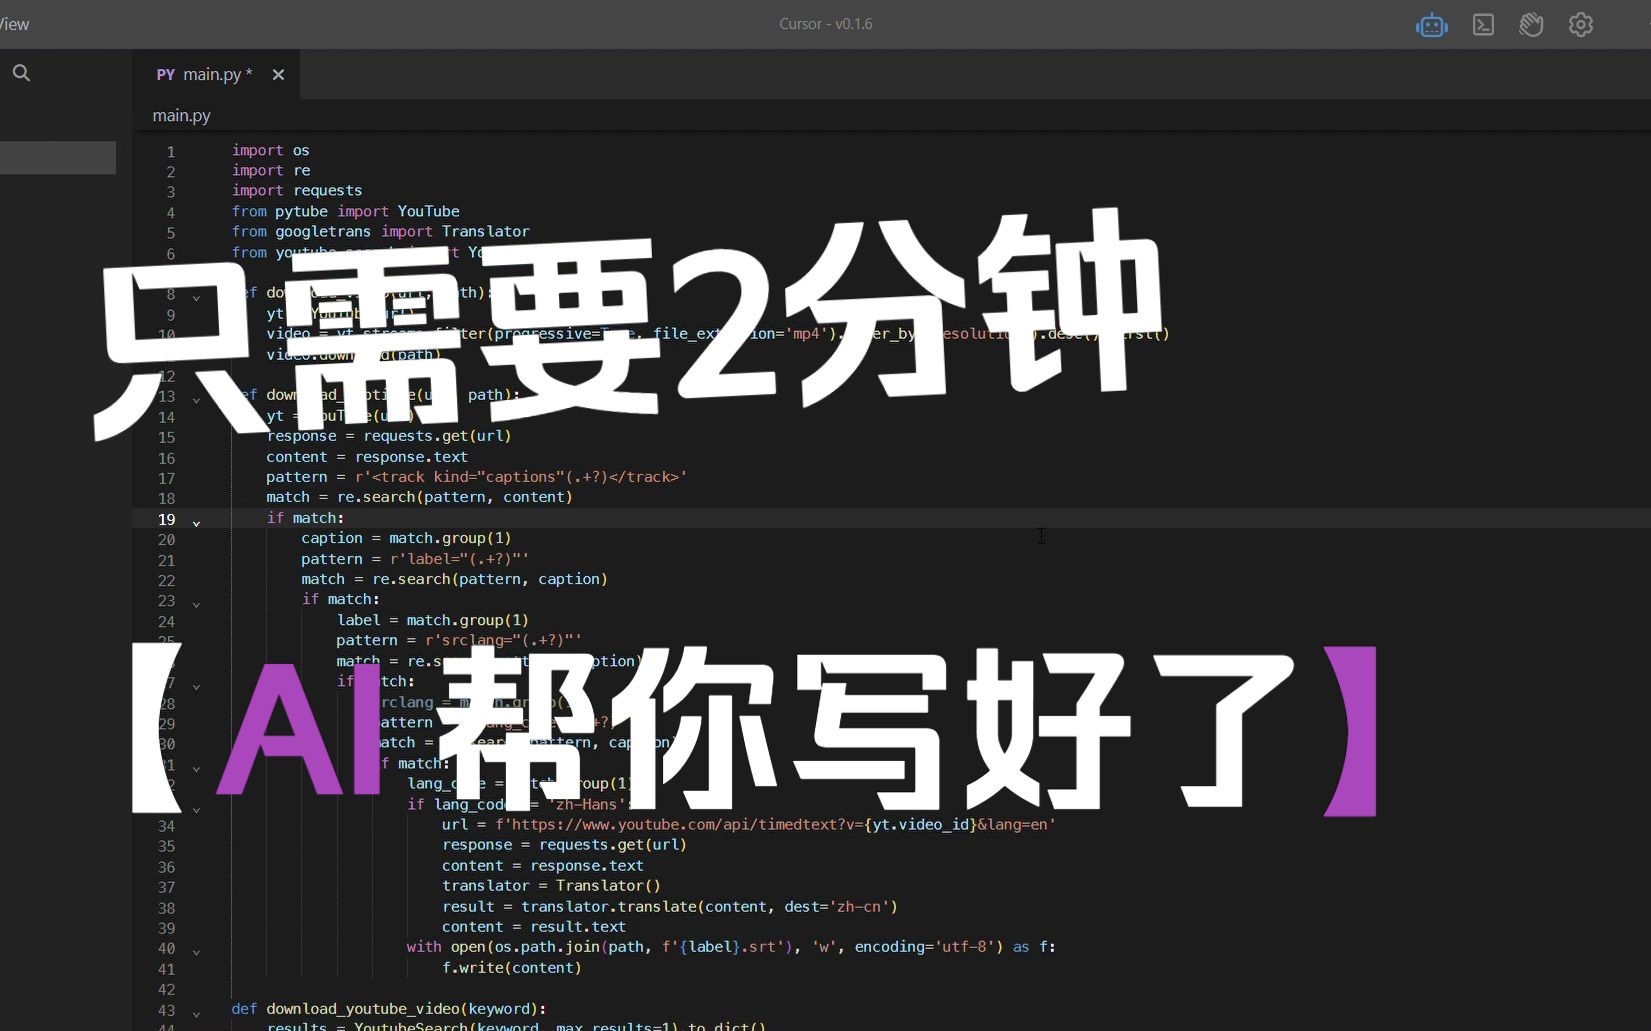Screen dimensions: 1651x1031
Task: Collapse the fold chevron at line 23
Action: coord(196,604)
